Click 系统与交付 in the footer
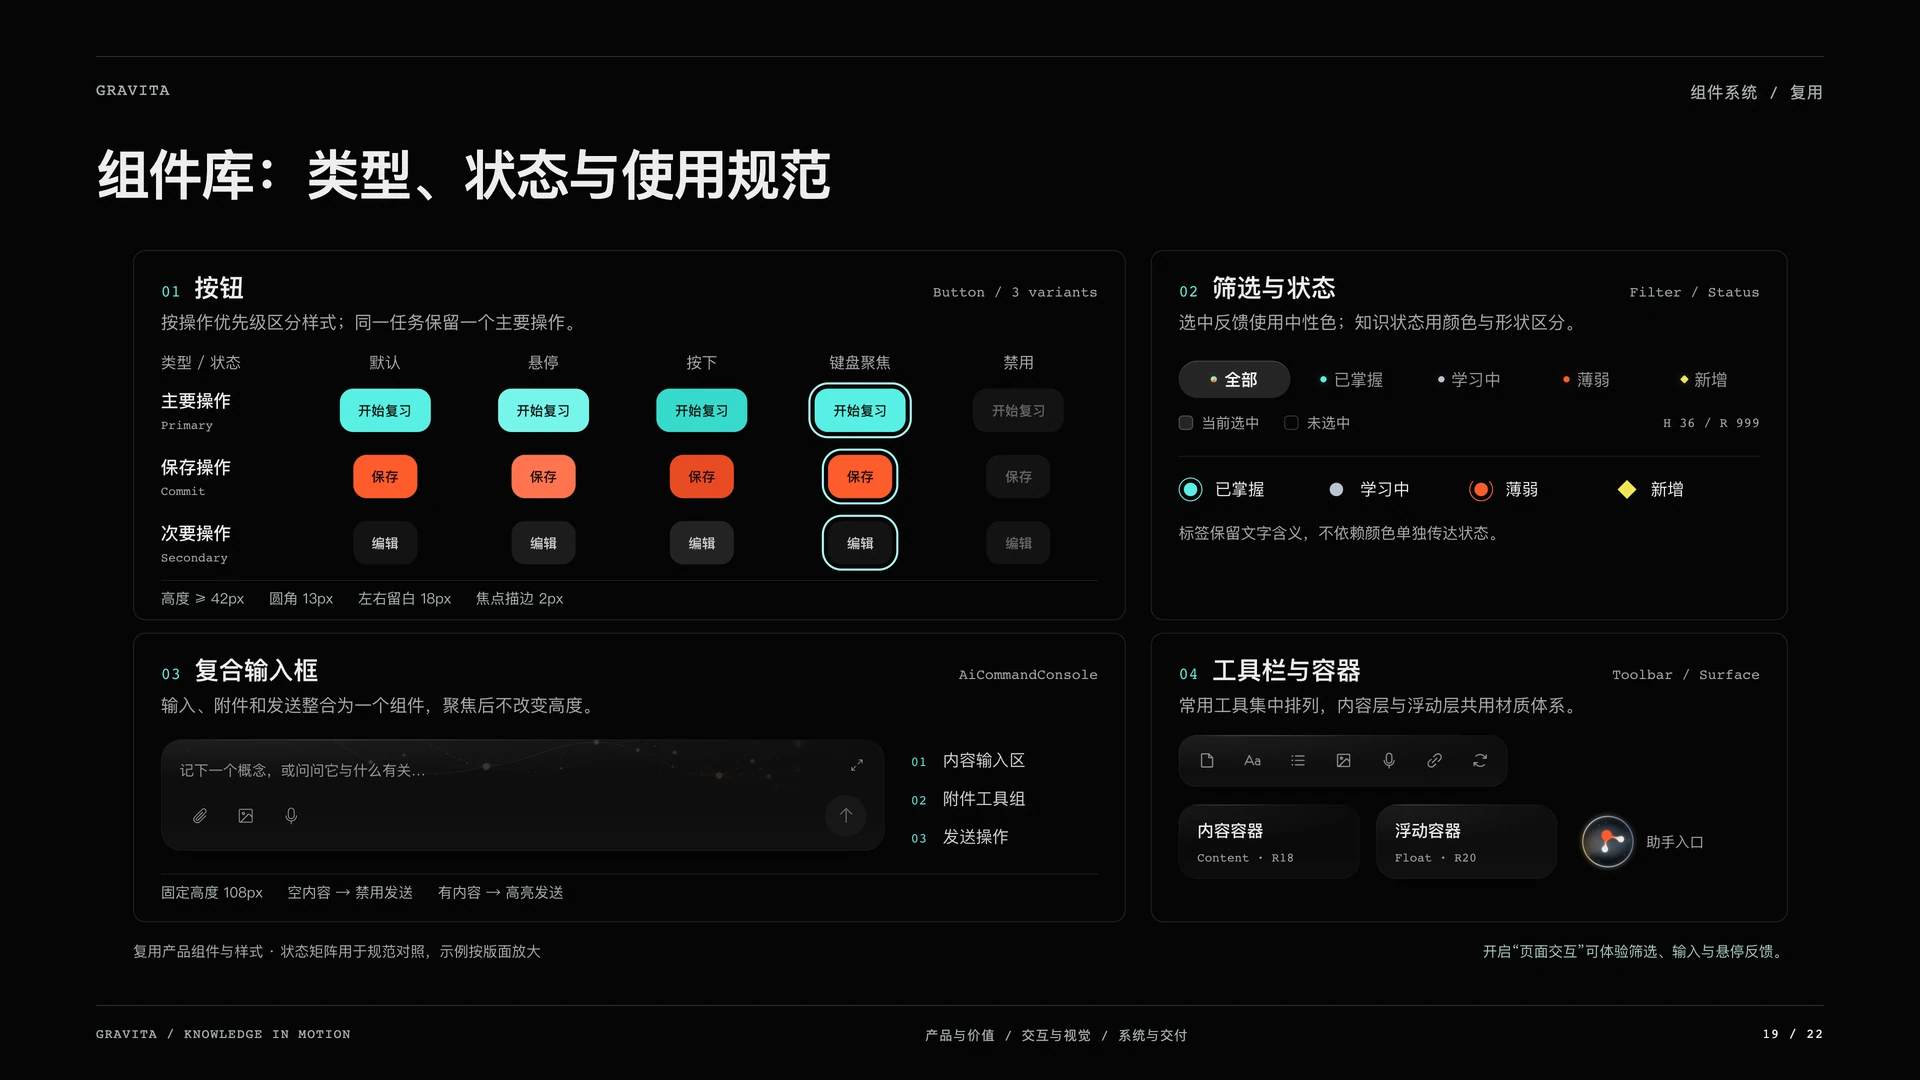This screenshot has height=1080, width=1920. pyautogui.click(x=1153, y=1035)
